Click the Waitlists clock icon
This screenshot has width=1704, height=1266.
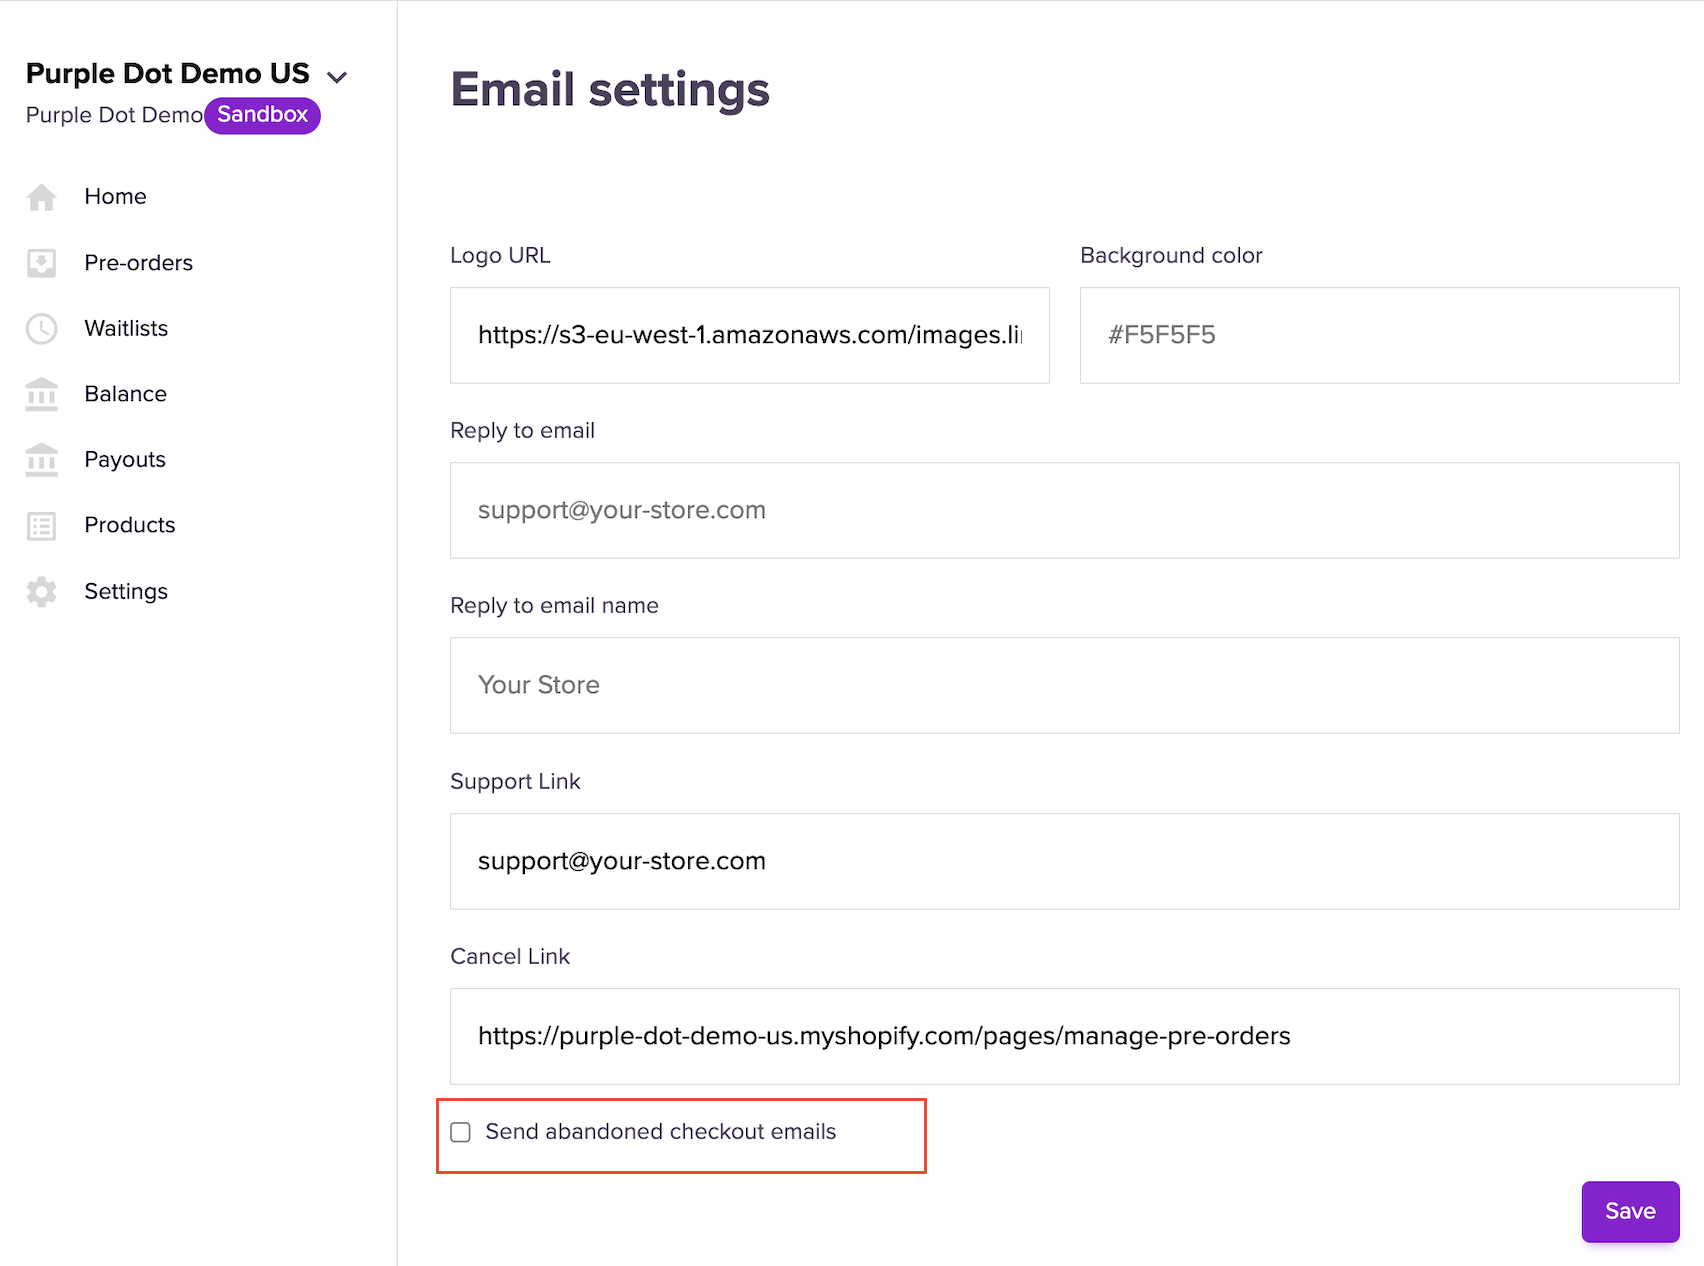tap(41, 329)
